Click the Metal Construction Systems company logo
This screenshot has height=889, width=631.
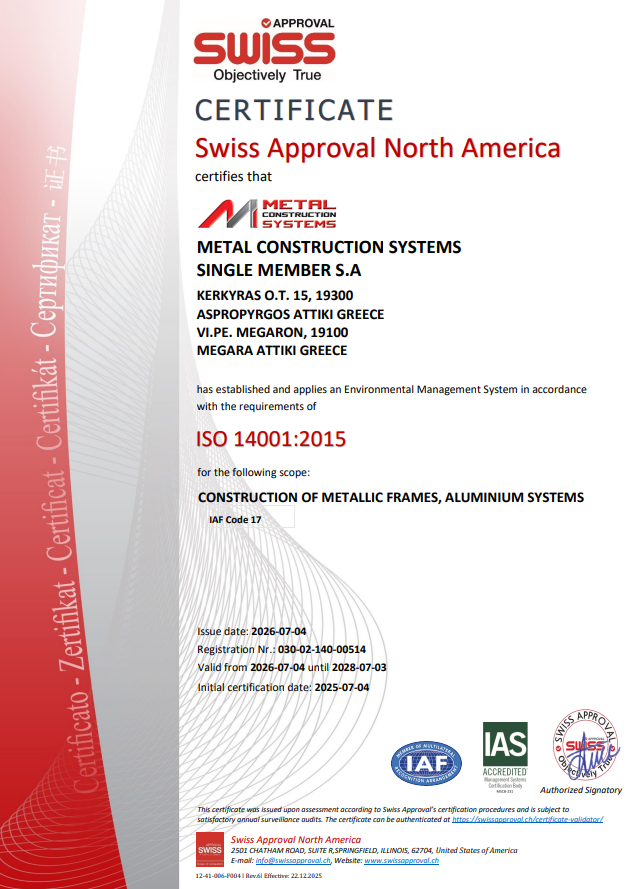point(267,214)
